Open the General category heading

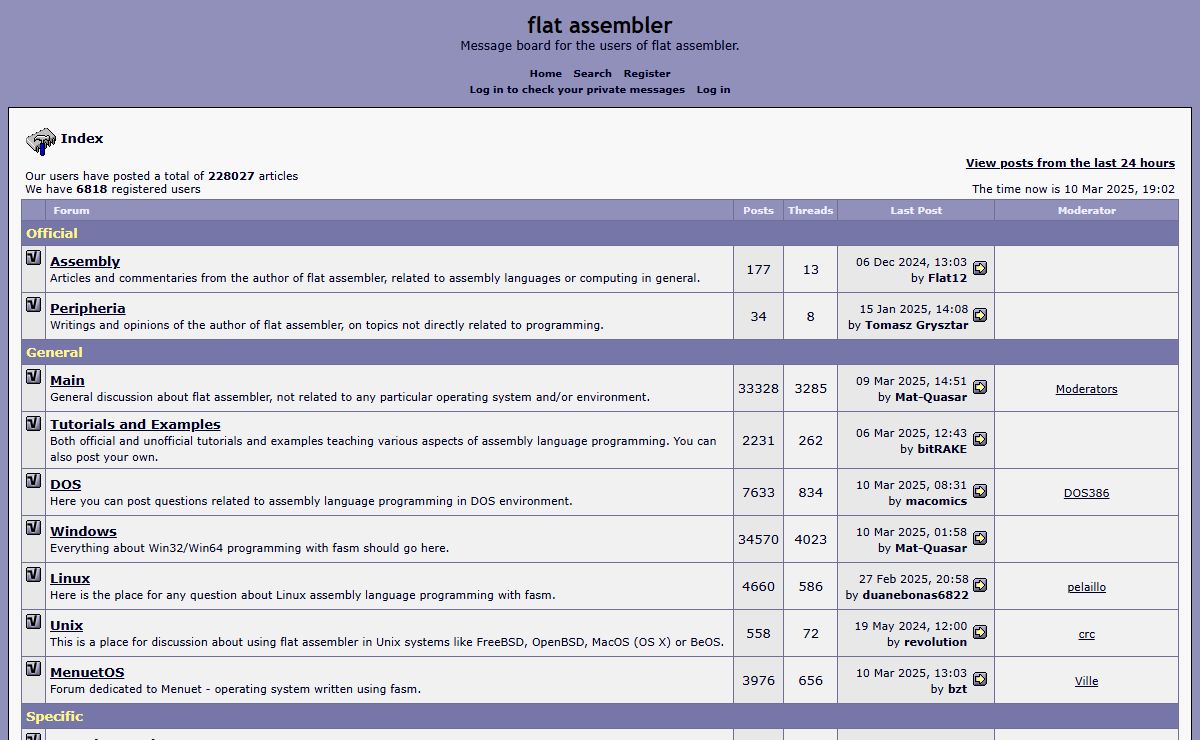tap(54, 352)
